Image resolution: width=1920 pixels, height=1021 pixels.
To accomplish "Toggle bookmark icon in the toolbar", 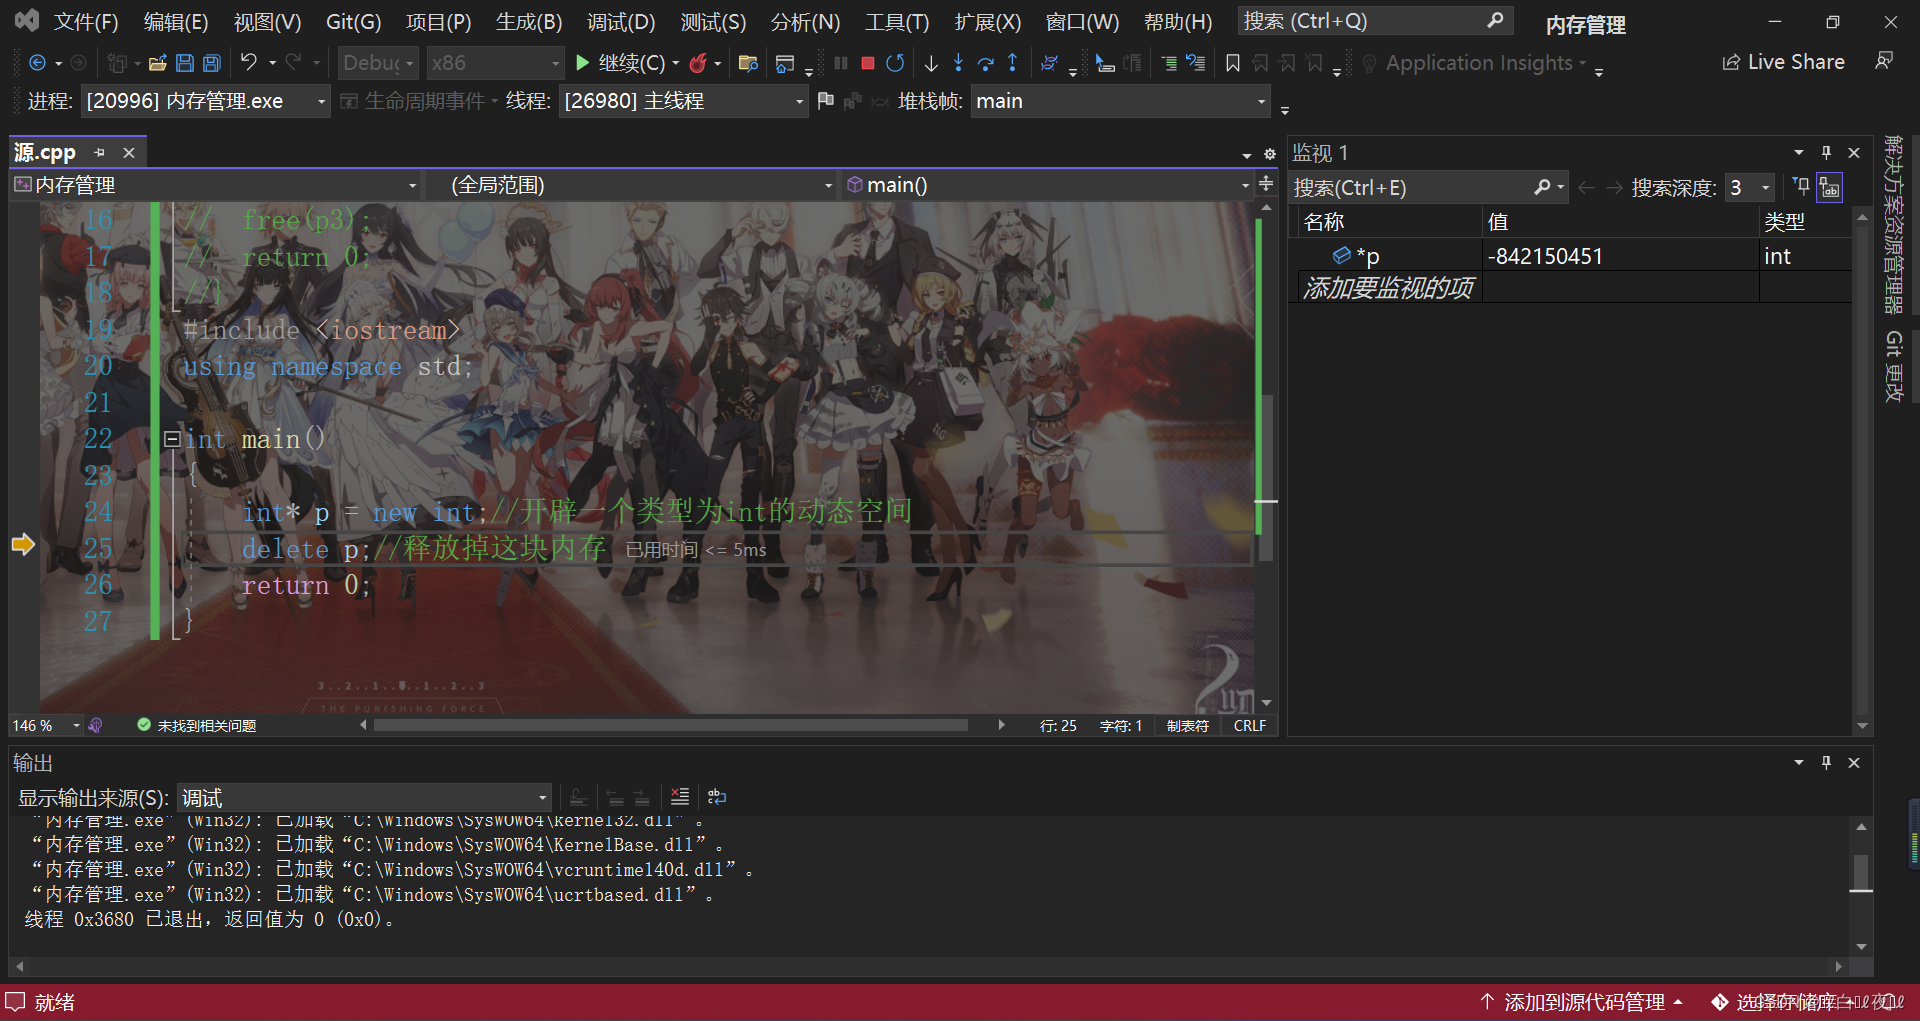I will click(1233, 63).
